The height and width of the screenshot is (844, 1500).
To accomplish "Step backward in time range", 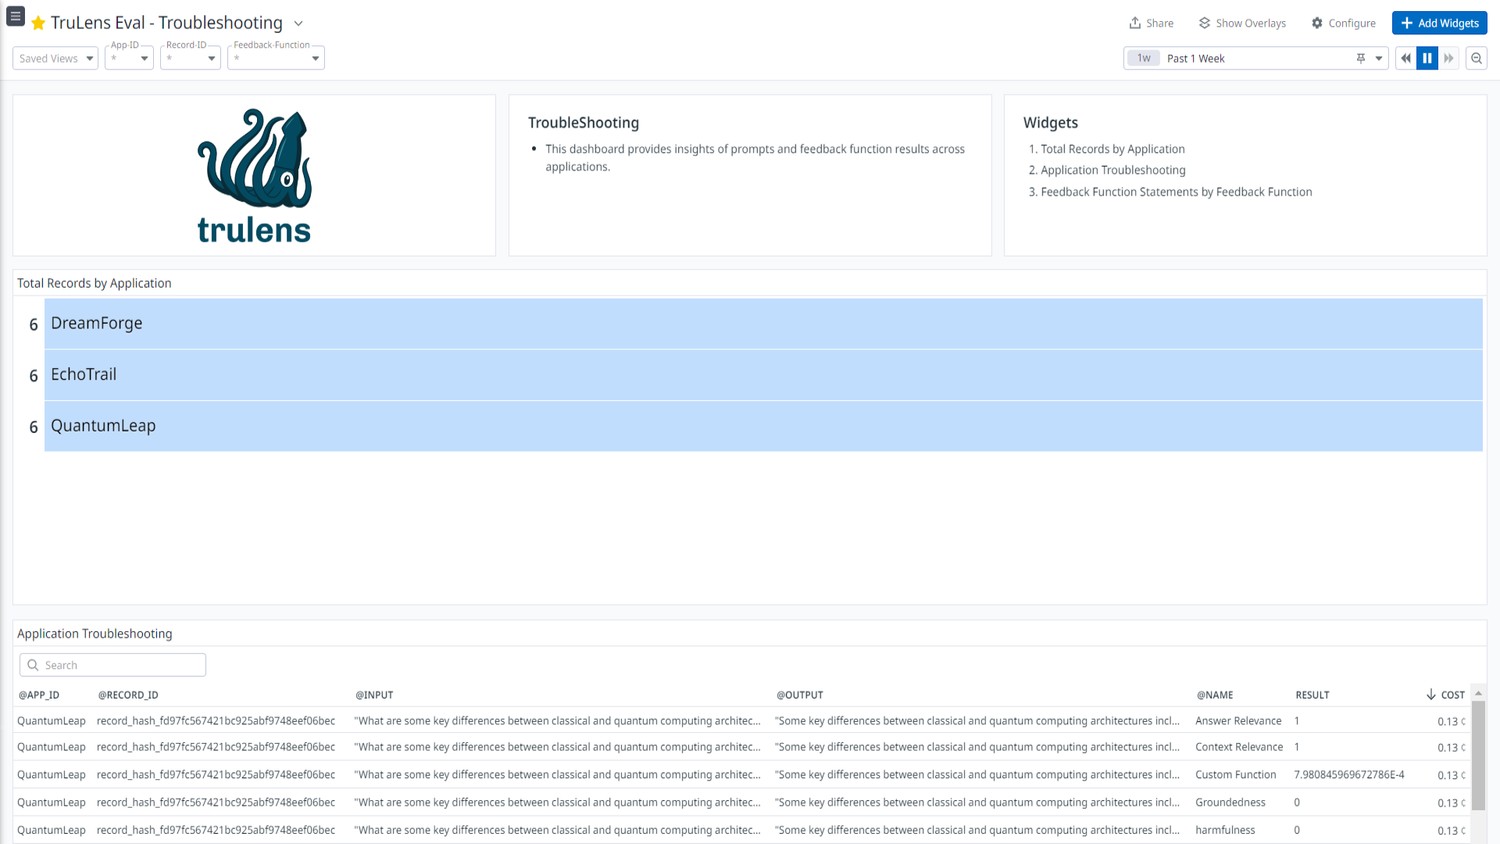I will (1406, 58).
